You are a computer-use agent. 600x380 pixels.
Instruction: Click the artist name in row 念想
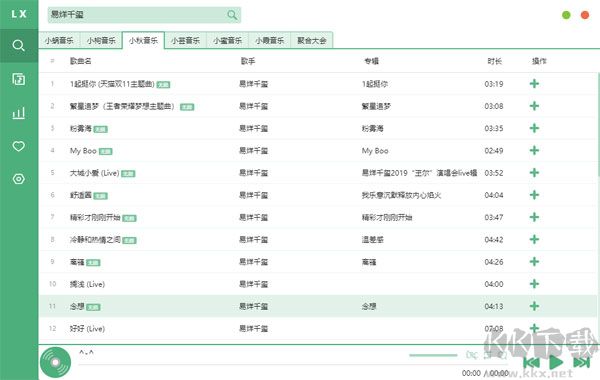(x=253, y=306)
